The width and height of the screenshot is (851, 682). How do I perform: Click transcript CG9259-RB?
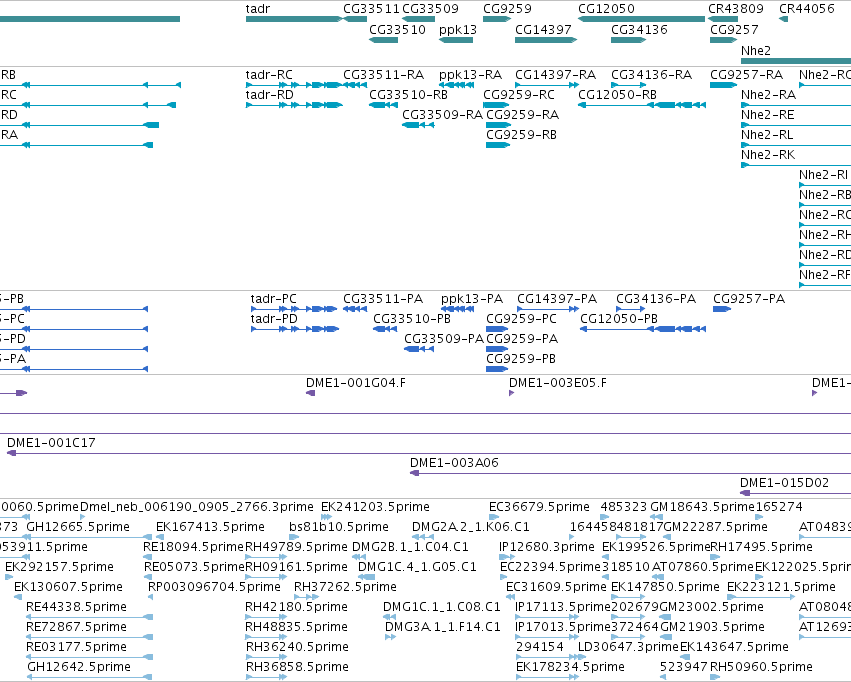(498, 145)
